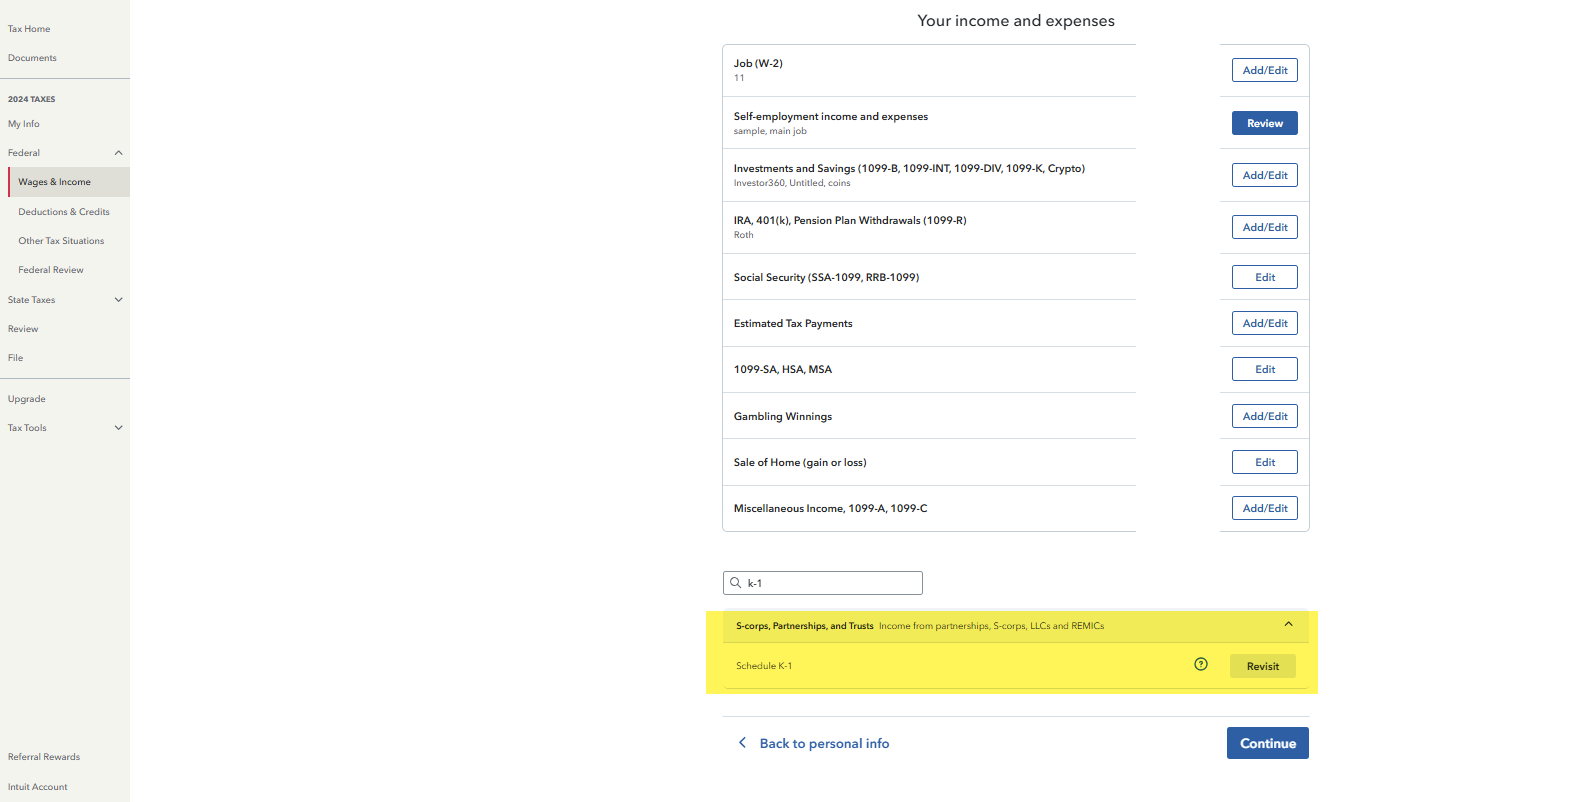The height and width of the screenshot is (802, 1596).
Task: Collapse S-corps, Partnerships, and Trusts section
Action: 1288,625
